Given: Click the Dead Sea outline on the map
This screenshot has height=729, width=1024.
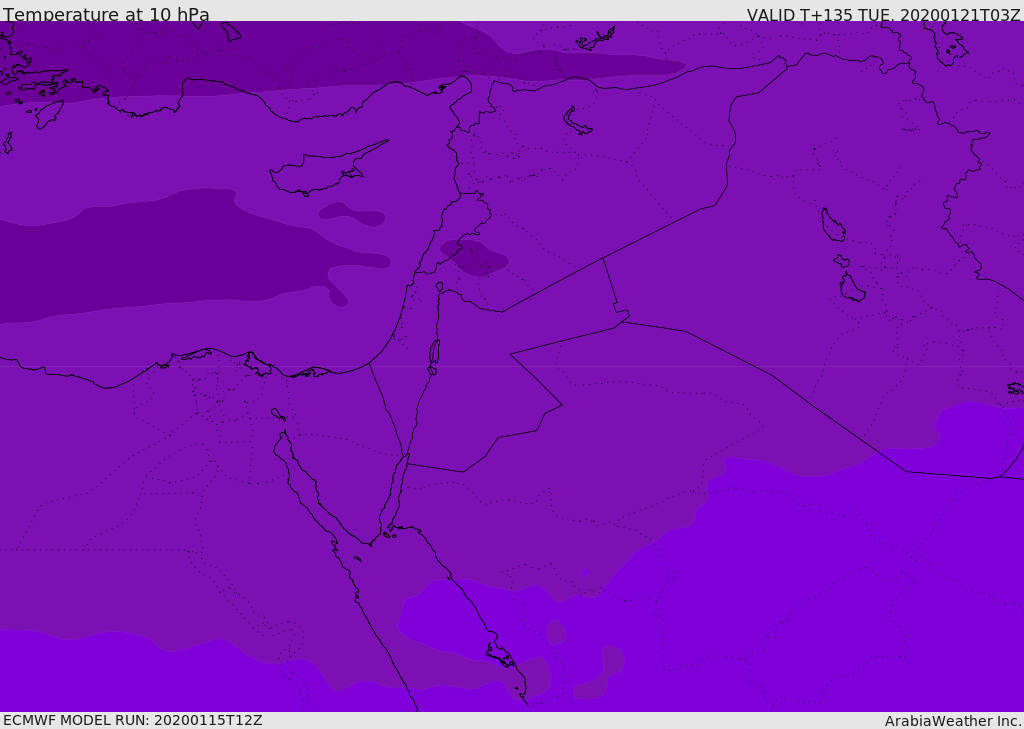Looking at the screenshot, I should point(434,353).
